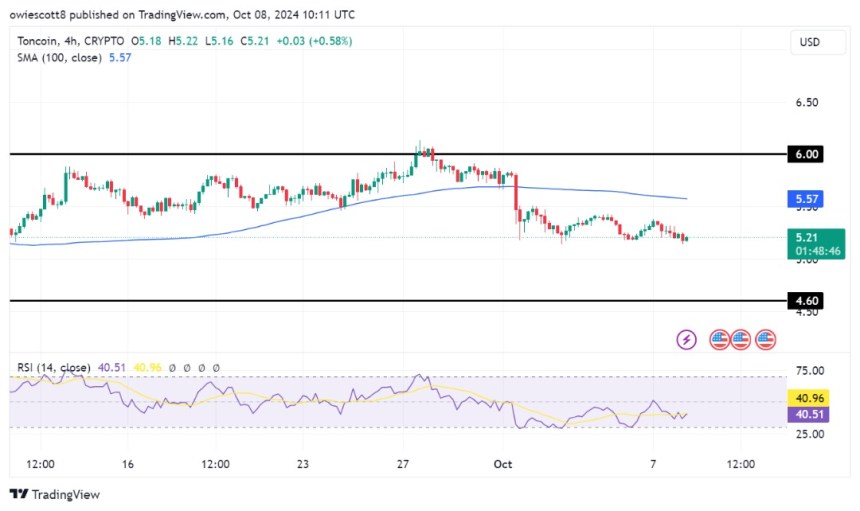Viewport: 860px width, 511px height.
Task: Click the Toncoin symbol title
Action: 40,41
